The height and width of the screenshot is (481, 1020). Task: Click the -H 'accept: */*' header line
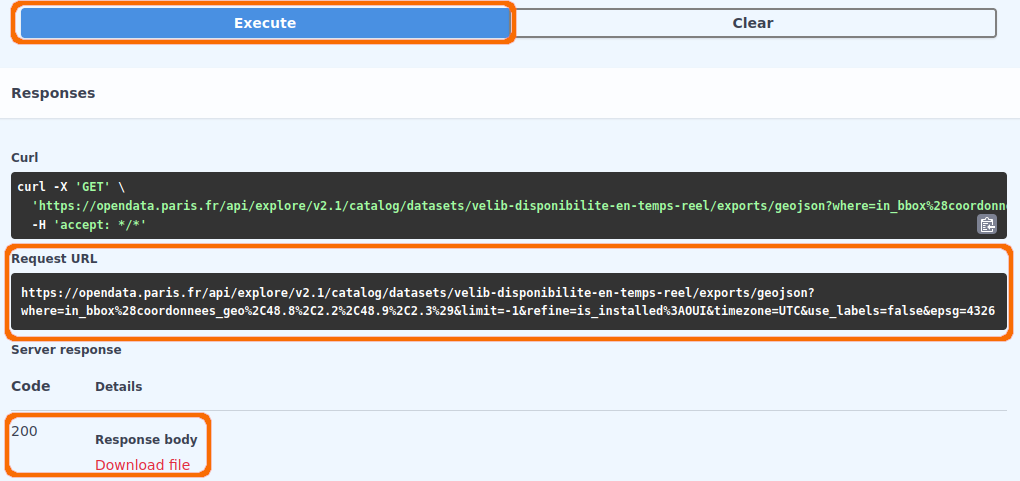coord(89,225)
